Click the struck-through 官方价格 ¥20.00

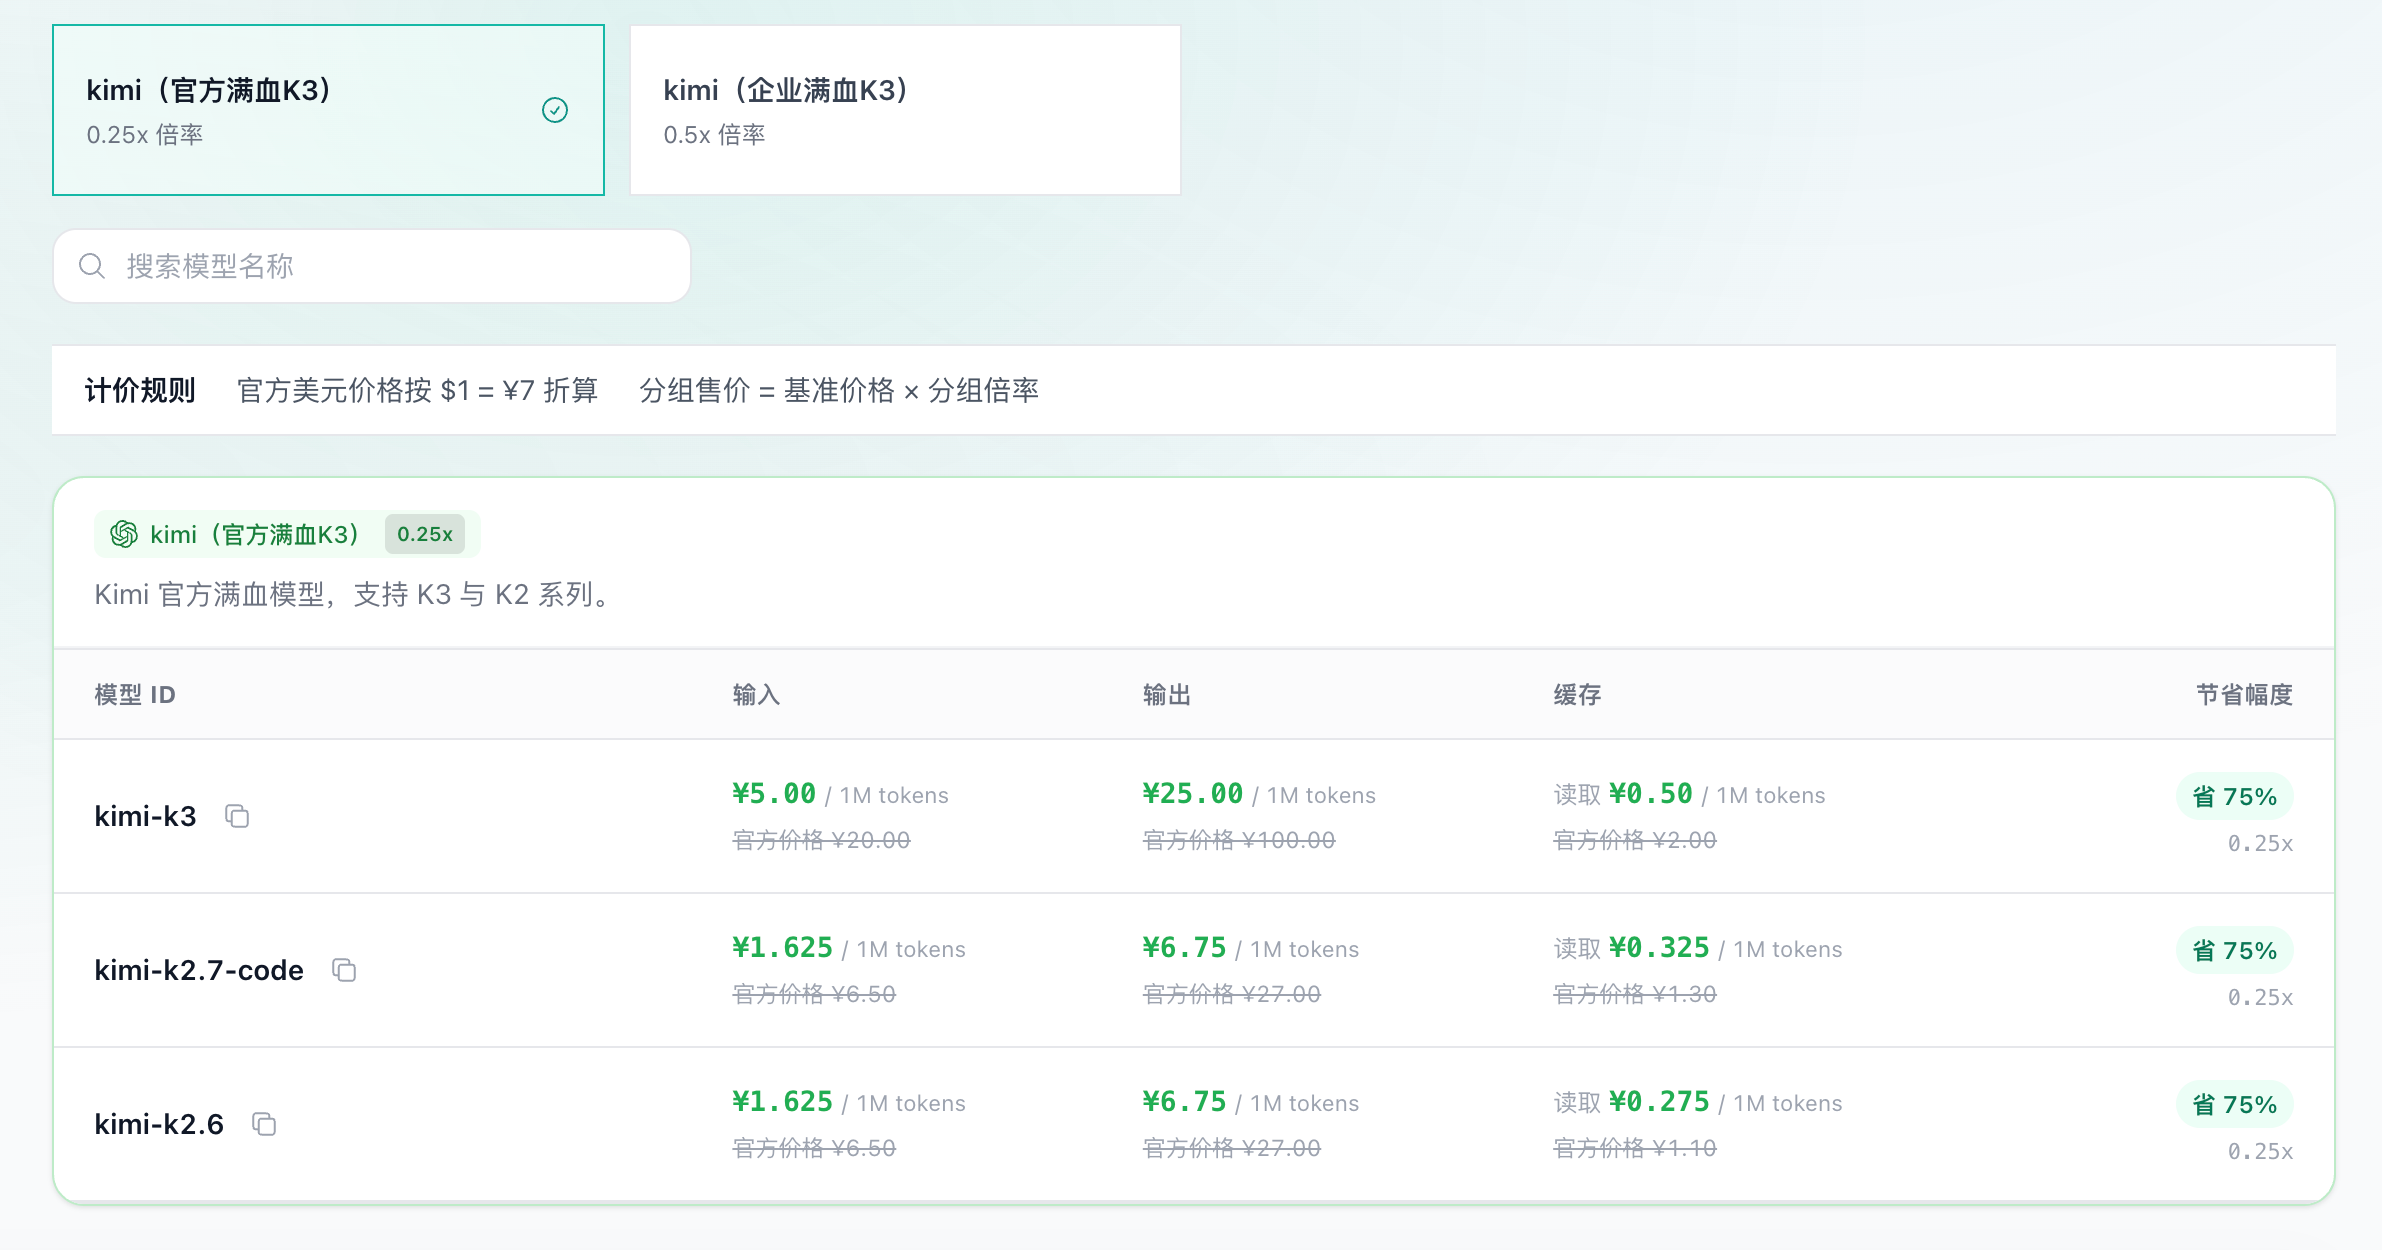[821, 840]
